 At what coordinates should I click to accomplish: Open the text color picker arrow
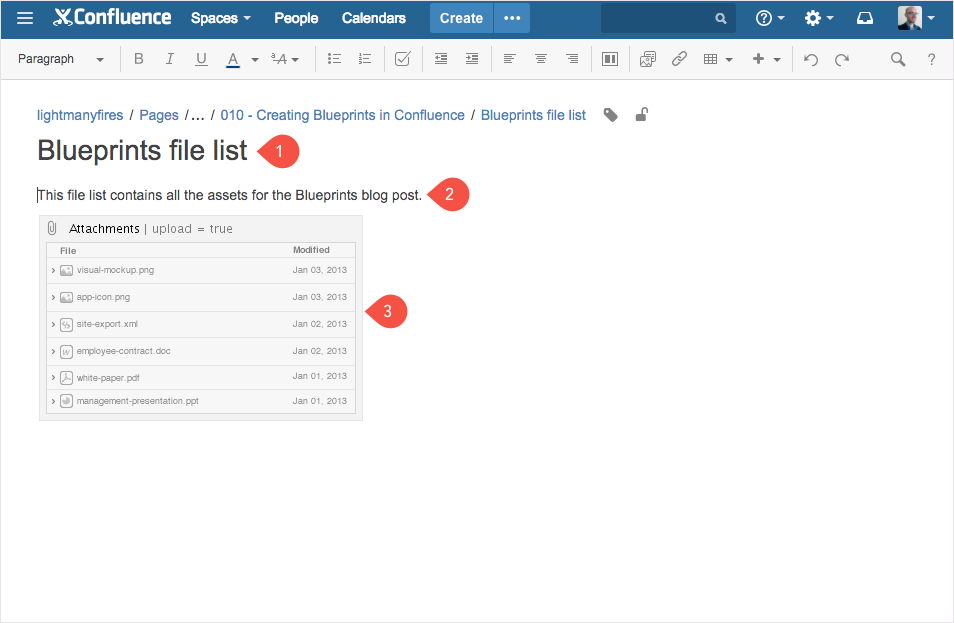(x=255, y=60)
